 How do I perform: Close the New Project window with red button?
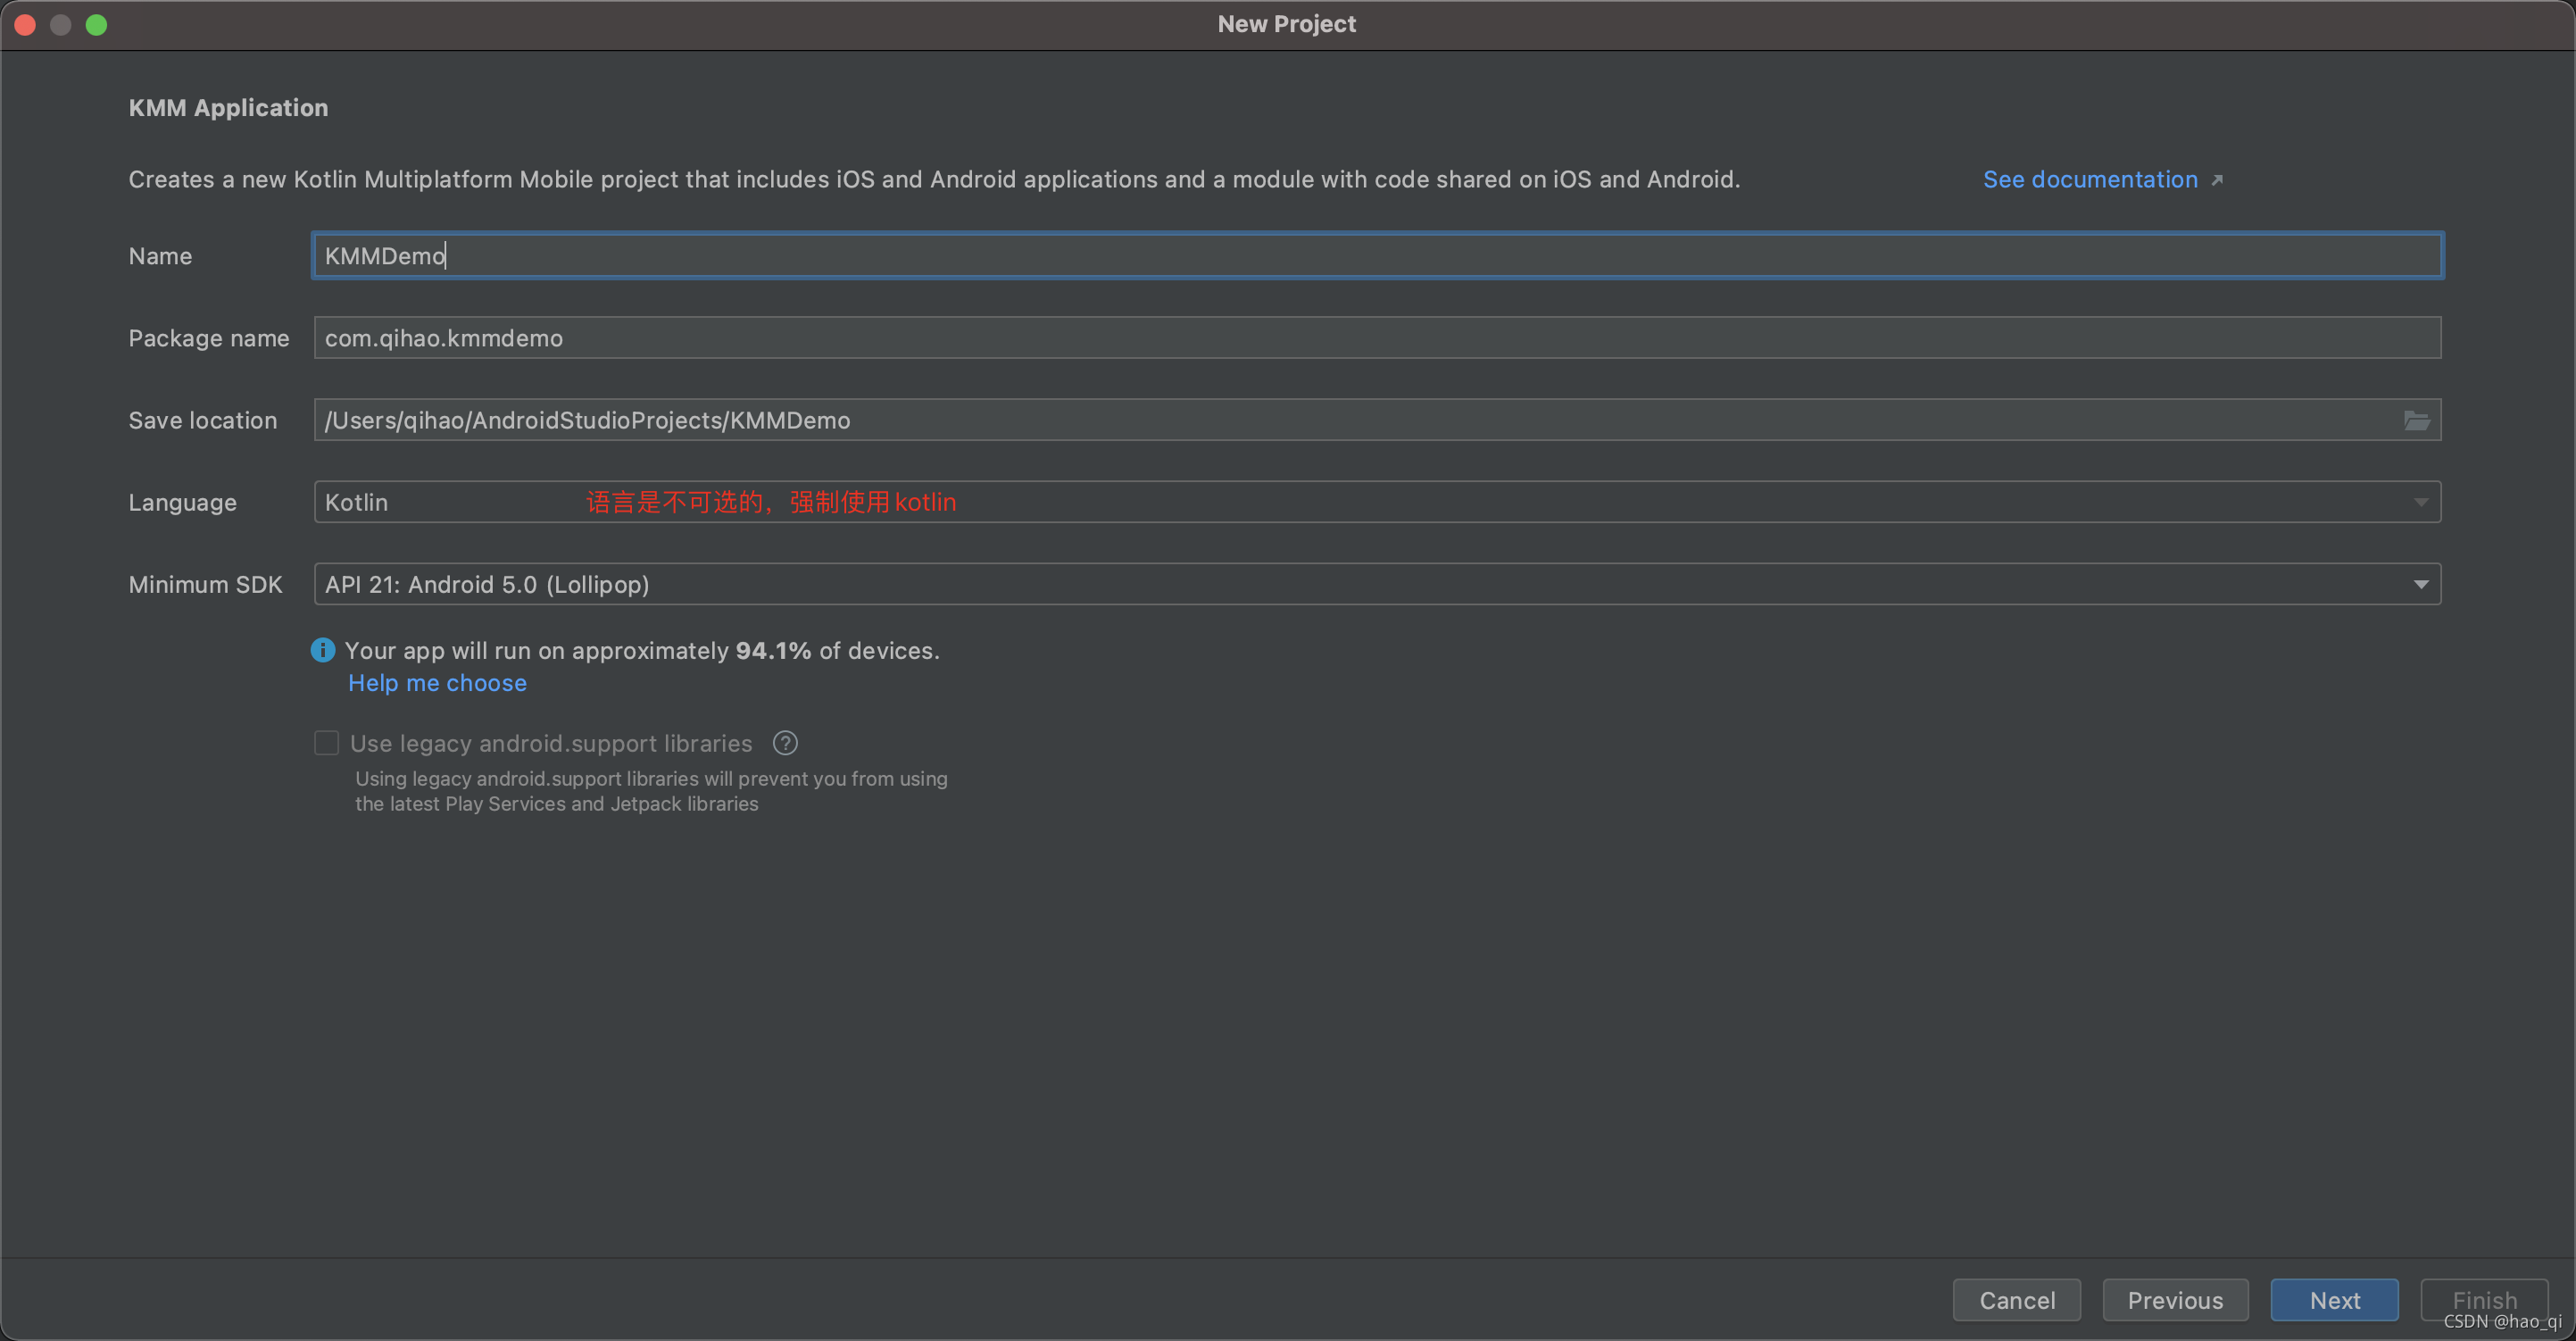coord(26,25)
